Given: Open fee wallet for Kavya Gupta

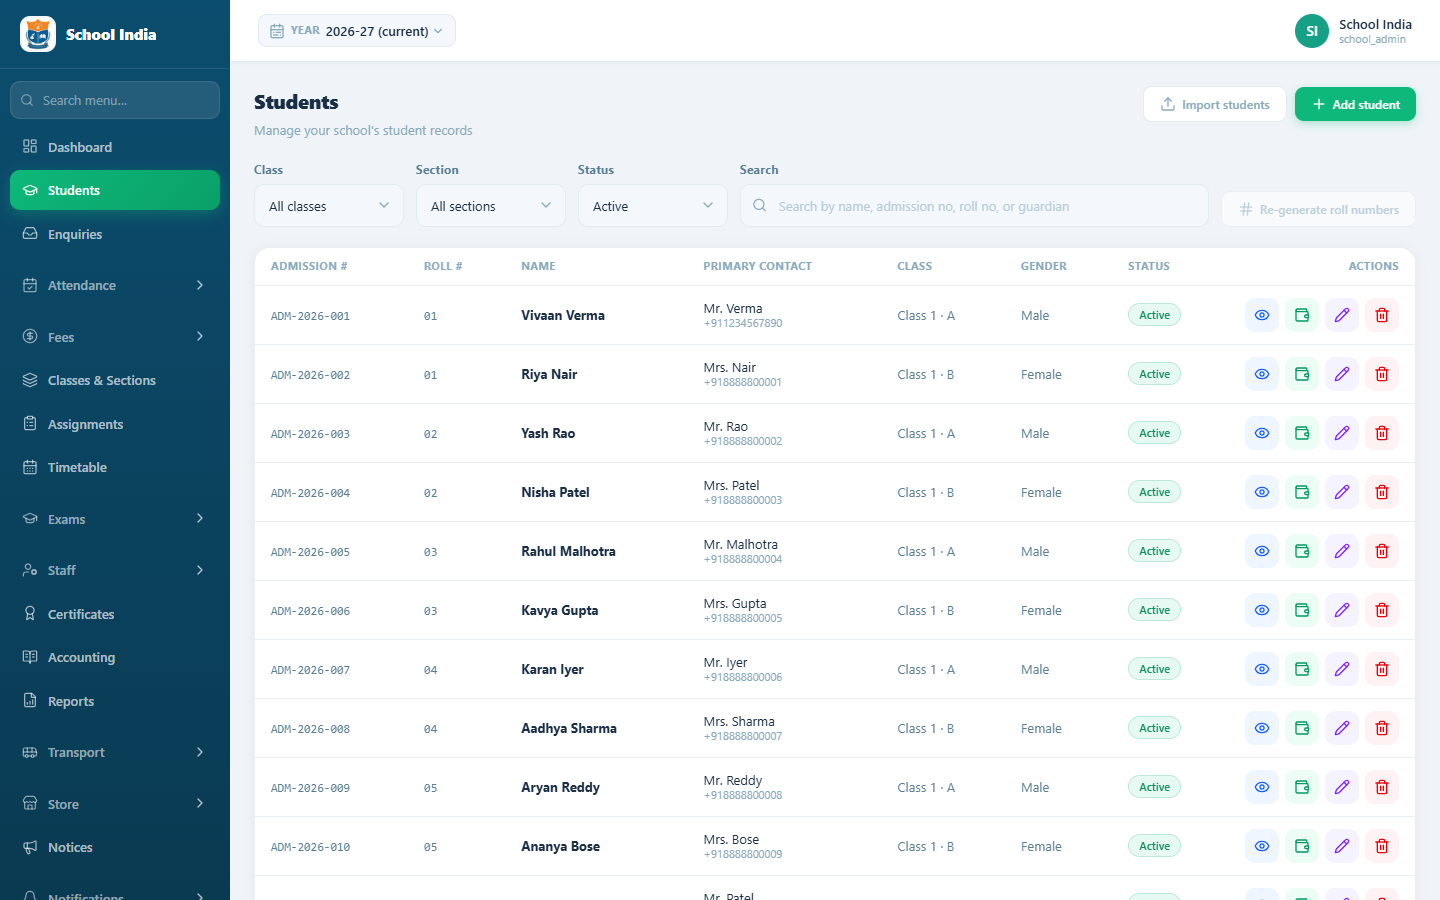Looking at the screenshot, I should 1302,610.
